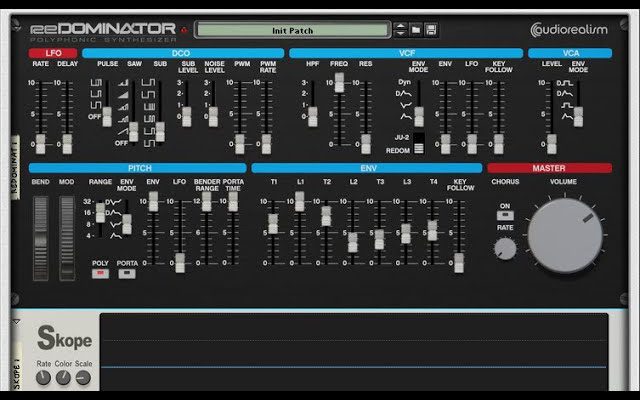Image resolution: width=640 pixels, height=400 pixels.
Task: Click the Audiorealism logo
Action: click(568, 30)
